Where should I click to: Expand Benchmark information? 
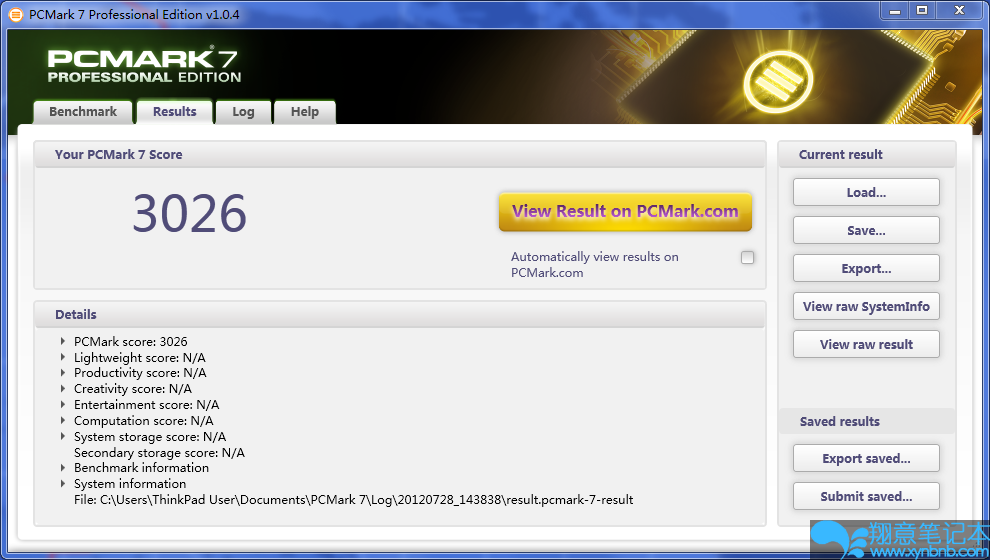point(63,468)
